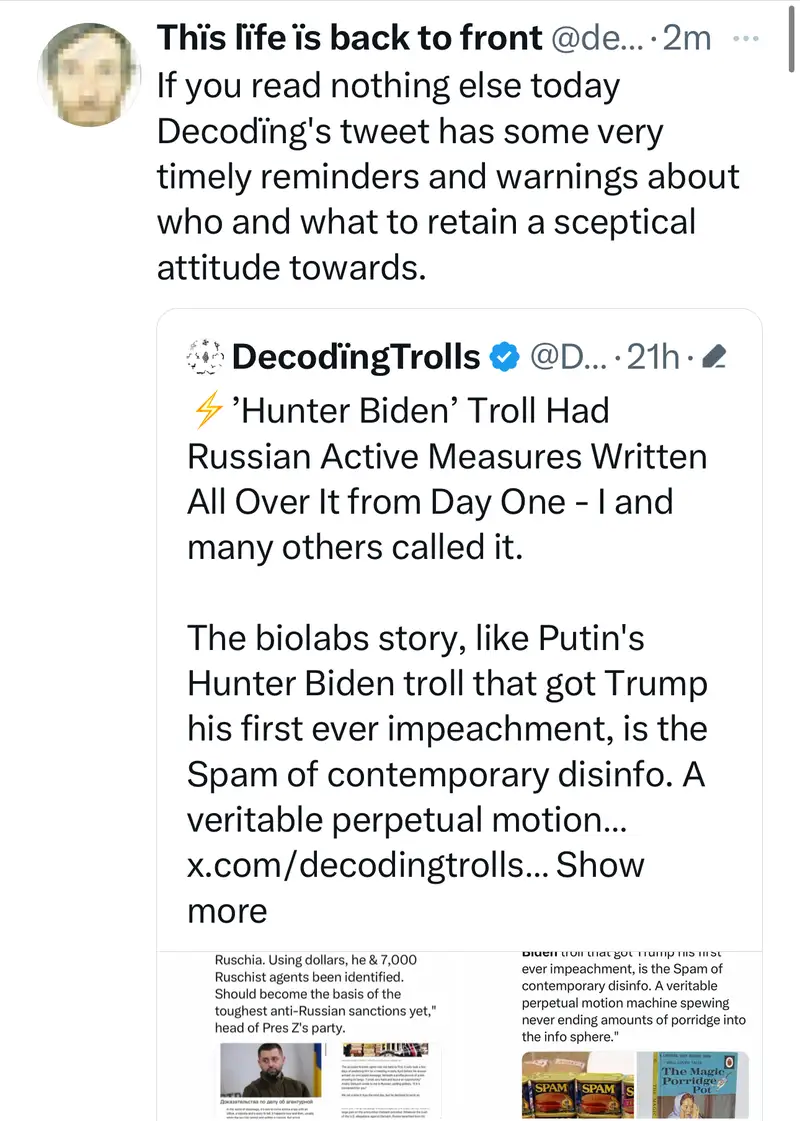Open the 2m timestamp link

pyautogui.click(x=687, y=38)
